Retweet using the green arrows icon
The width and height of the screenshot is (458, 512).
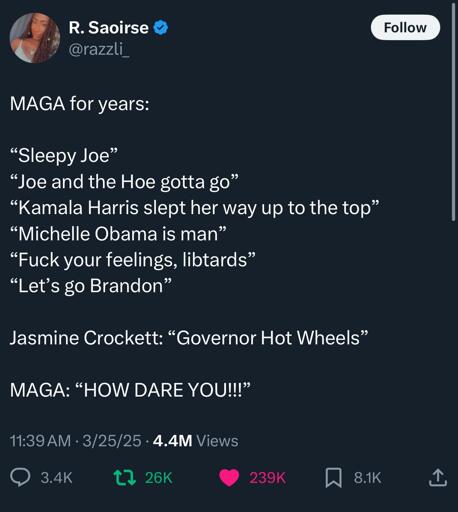125,477
